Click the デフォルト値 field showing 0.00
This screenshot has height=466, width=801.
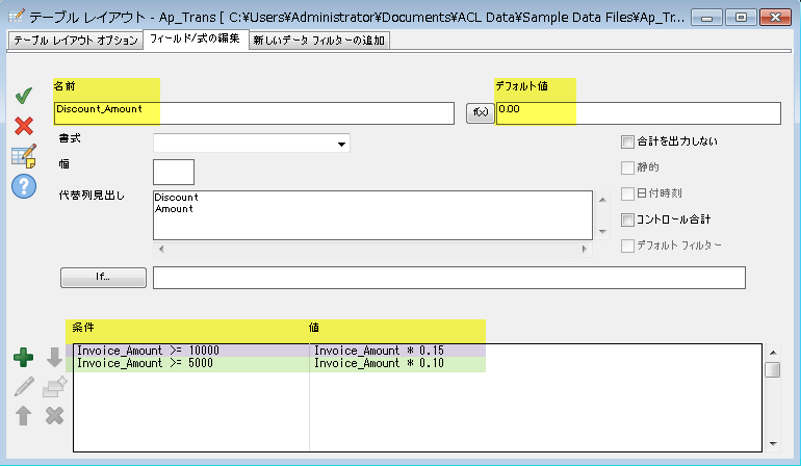[638, 112]
